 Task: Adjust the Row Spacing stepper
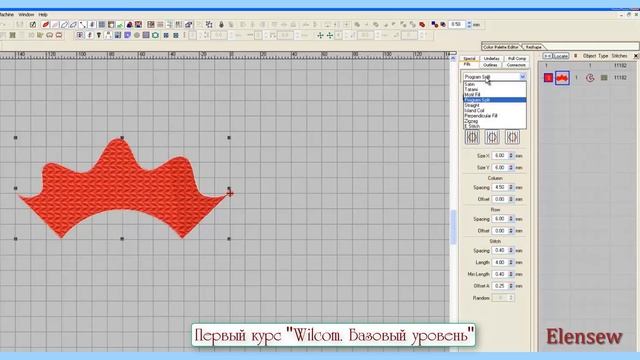tap(511, 219)
